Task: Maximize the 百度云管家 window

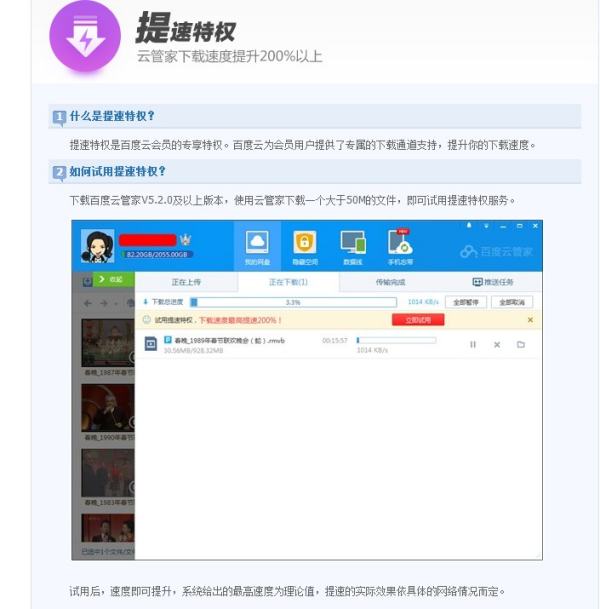Action: coord(520,226)
